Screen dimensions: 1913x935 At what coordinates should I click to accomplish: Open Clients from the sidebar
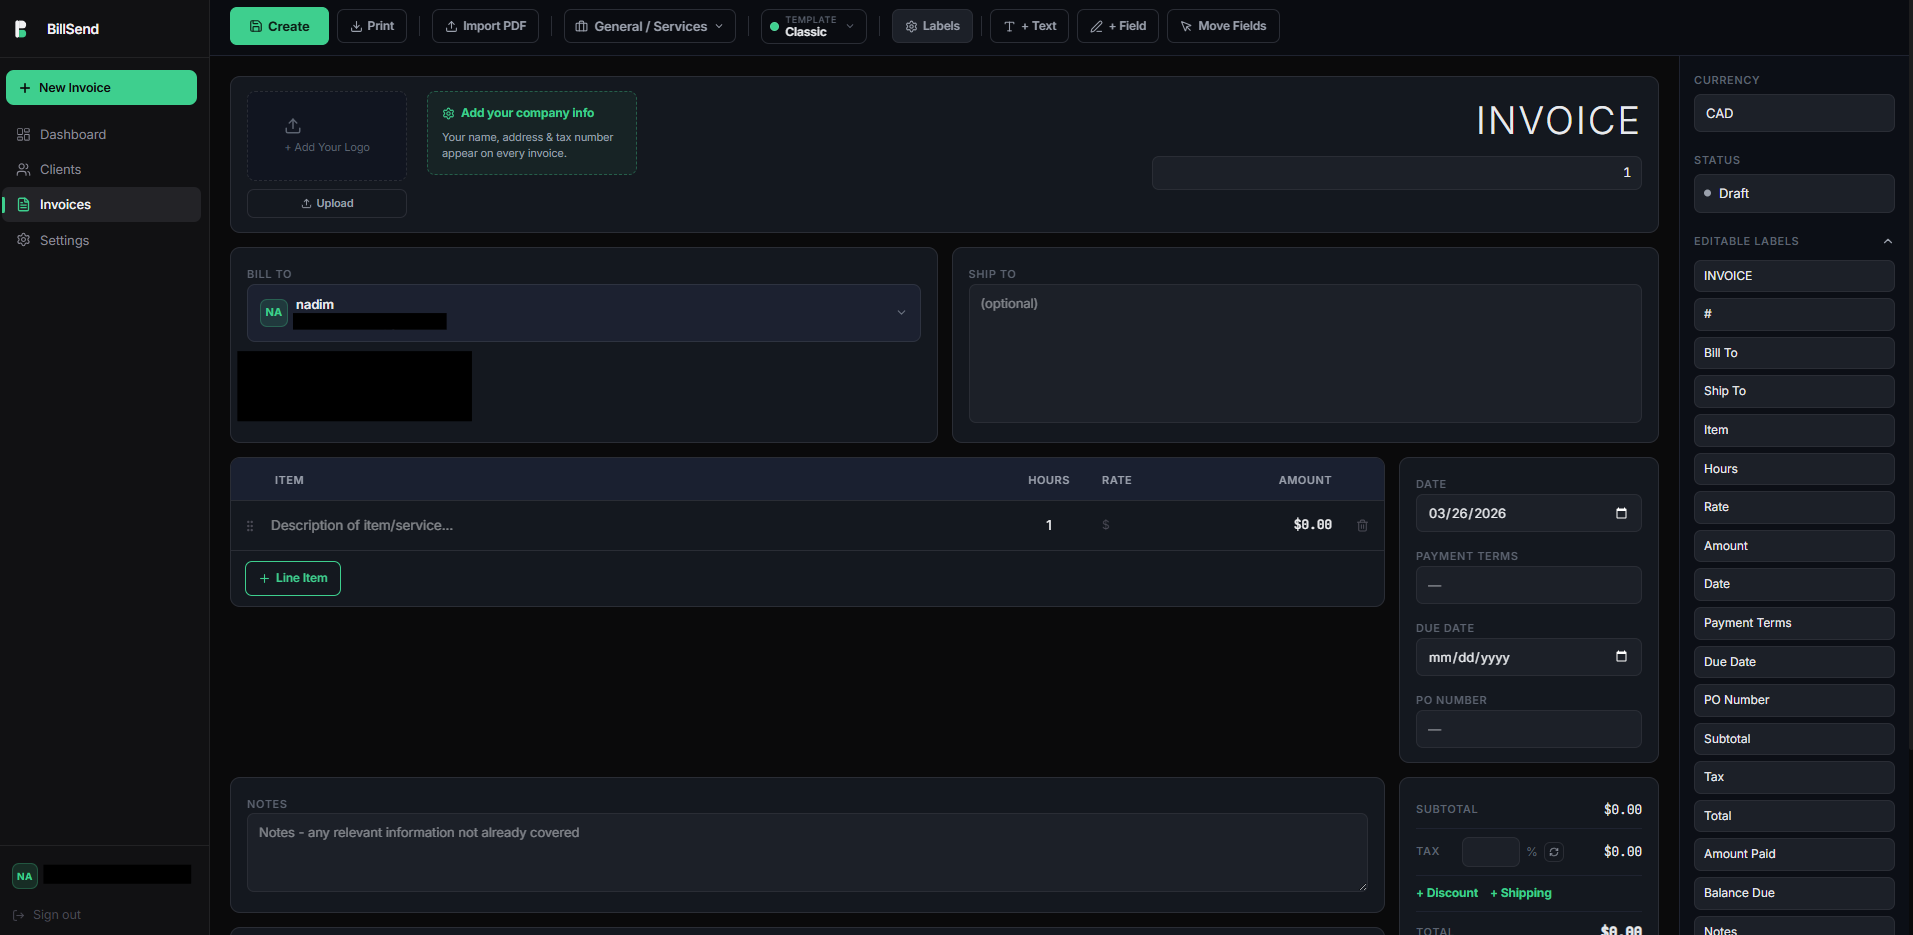coord(101,169)
